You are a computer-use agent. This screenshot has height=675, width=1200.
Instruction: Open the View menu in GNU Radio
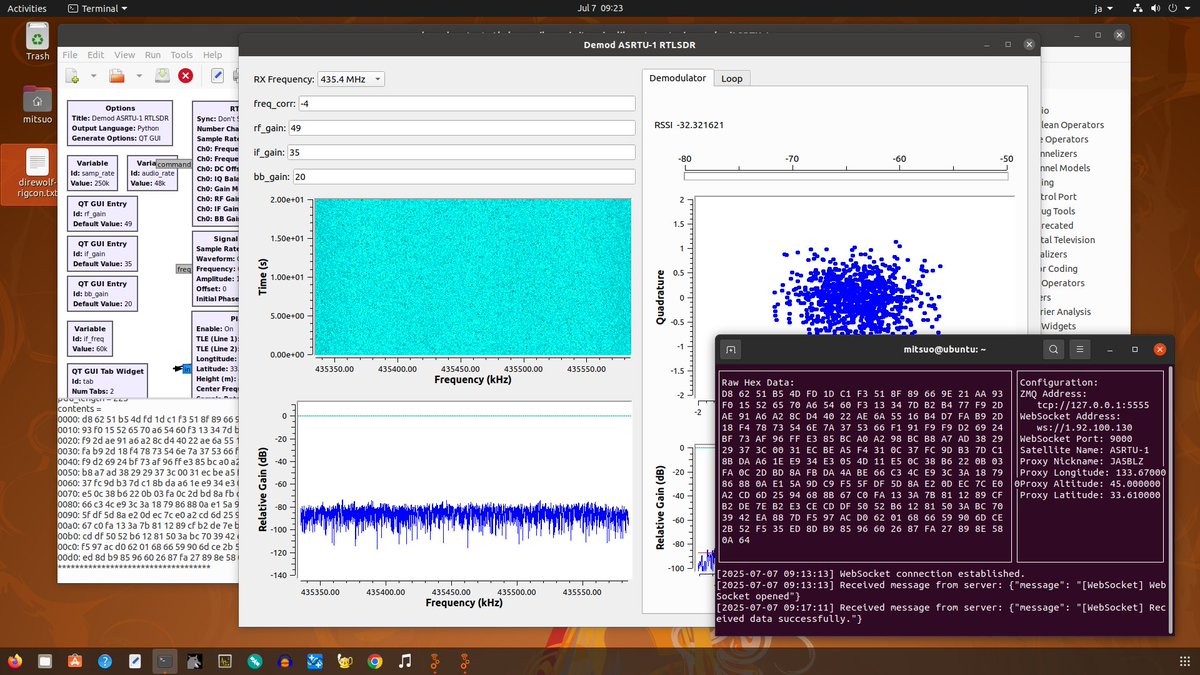pos(125,55)
